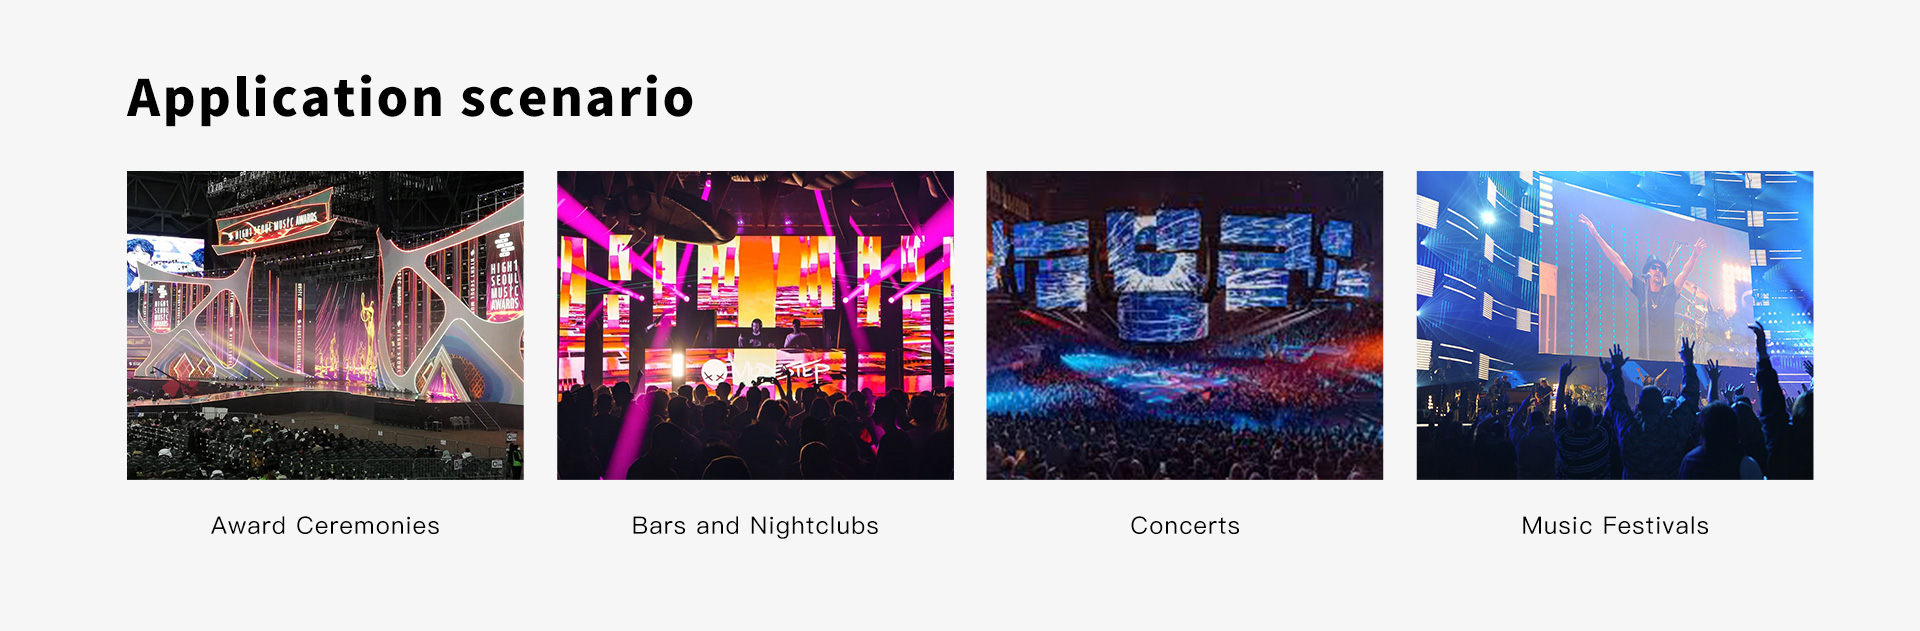Click the "Application scenario" heading
This screenshot has width=1920, height=631.
410,98
